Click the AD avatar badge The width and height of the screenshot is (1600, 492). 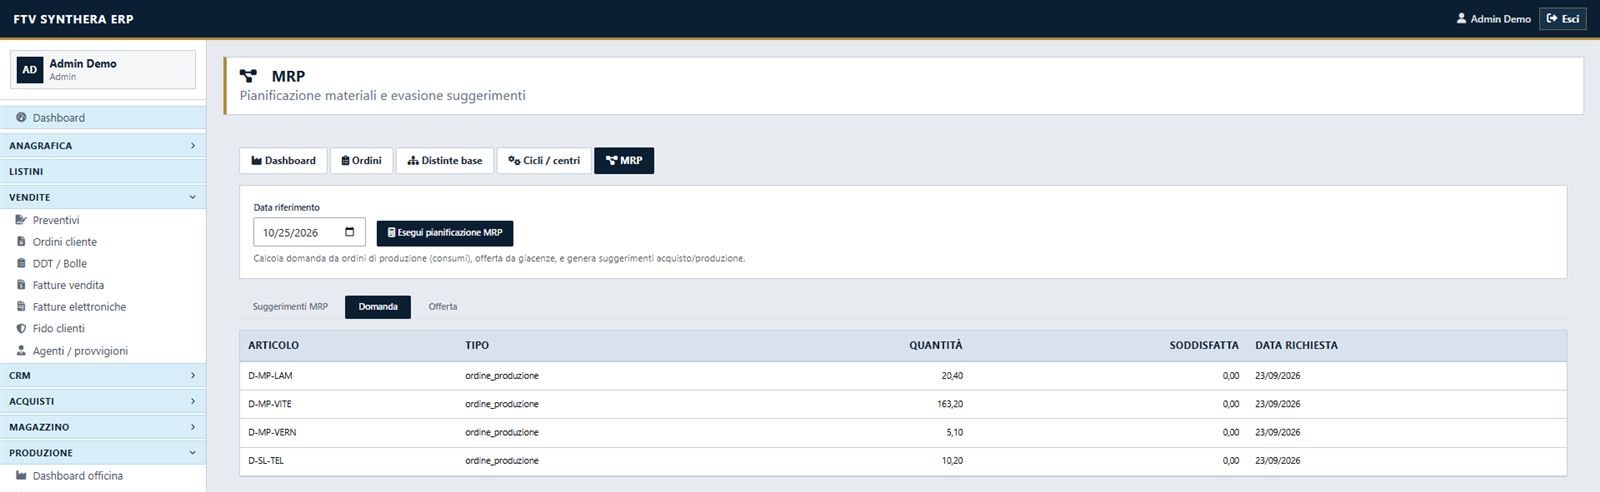(x=30, y=70)
